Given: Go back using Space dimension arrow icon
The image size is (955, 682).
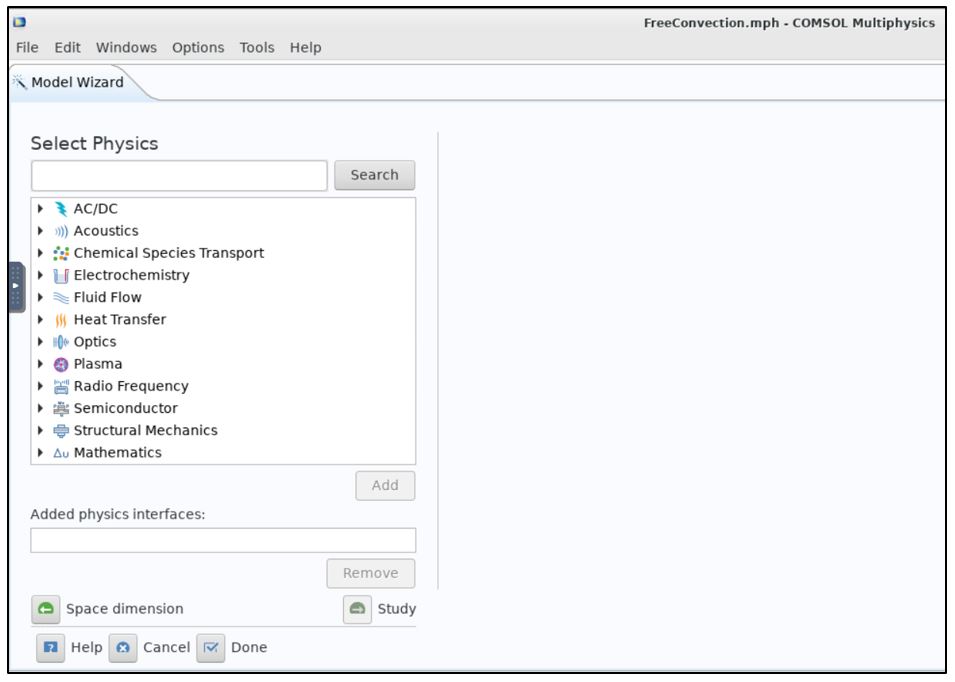Looking at the screenshot, I should click(x=46, y=609).
